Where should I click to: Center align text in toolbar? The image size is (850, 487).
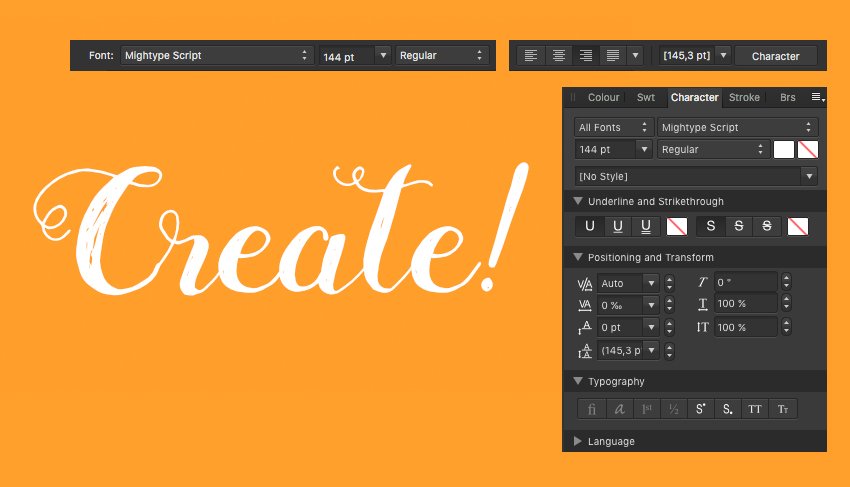coord(558,55)
